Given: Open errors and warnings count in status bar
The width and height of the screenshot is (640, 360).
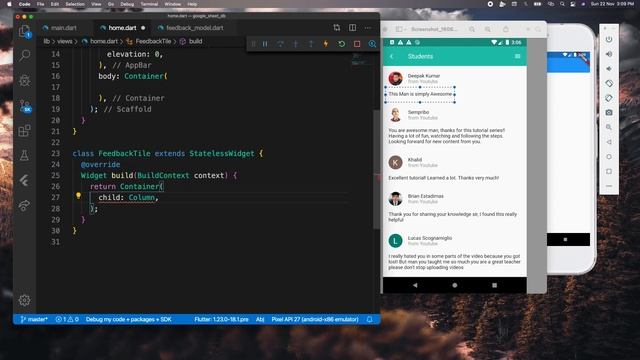Looking at the screenshot, I should pyautogui.click(x=67, y=319).
